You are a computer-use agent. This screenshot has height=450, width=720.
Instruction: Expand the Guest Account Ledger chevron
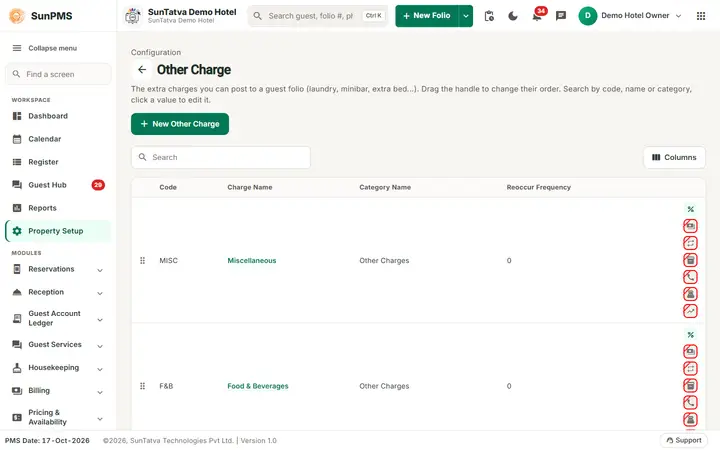[100, 320]
